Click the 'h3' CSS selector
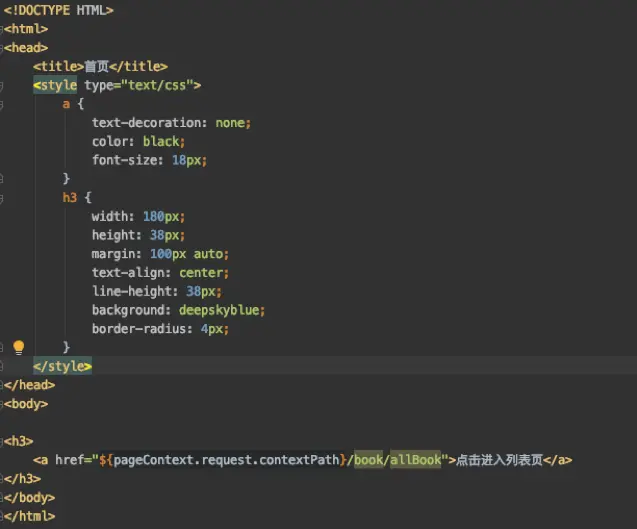 coord(69,197)
